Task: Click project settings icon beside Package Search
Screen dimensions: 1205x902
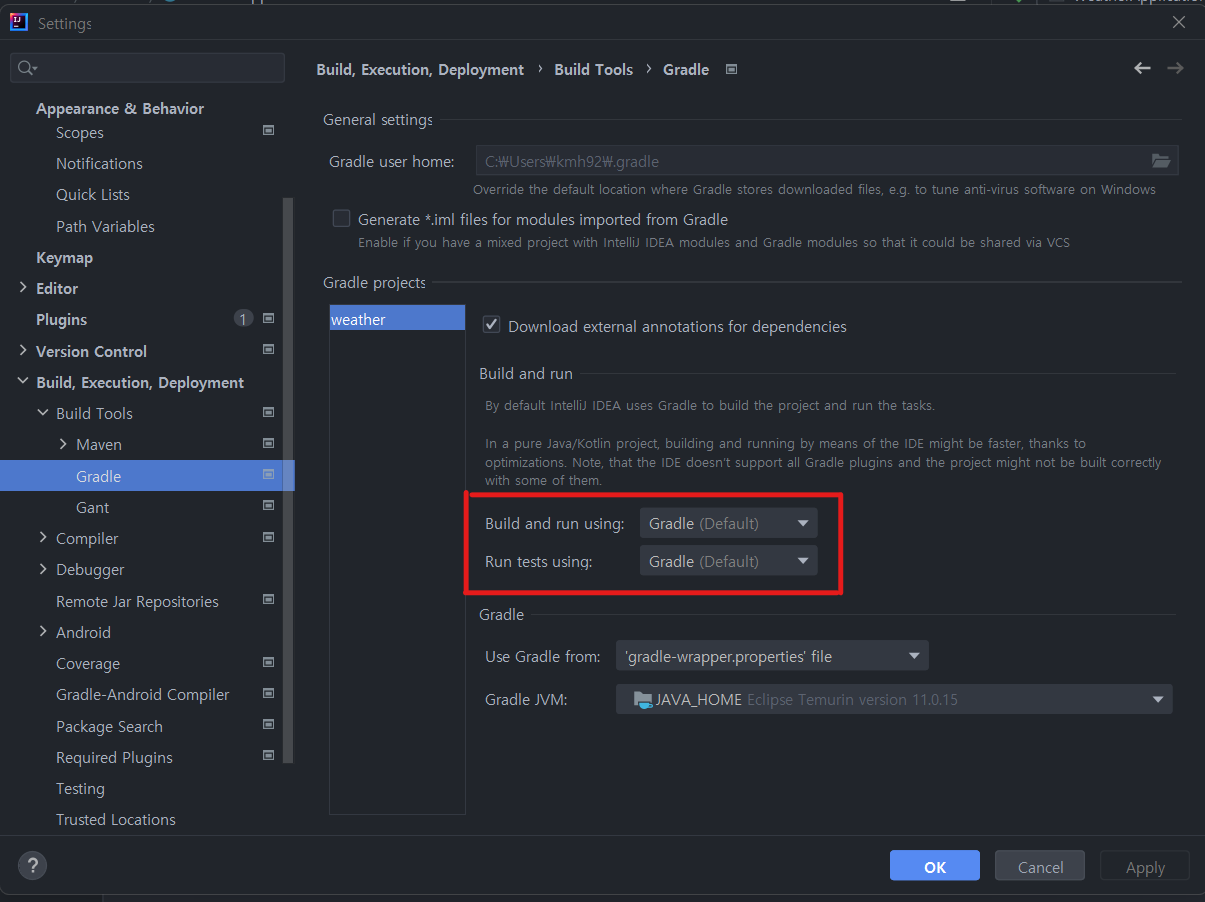Action: [268, 724]
